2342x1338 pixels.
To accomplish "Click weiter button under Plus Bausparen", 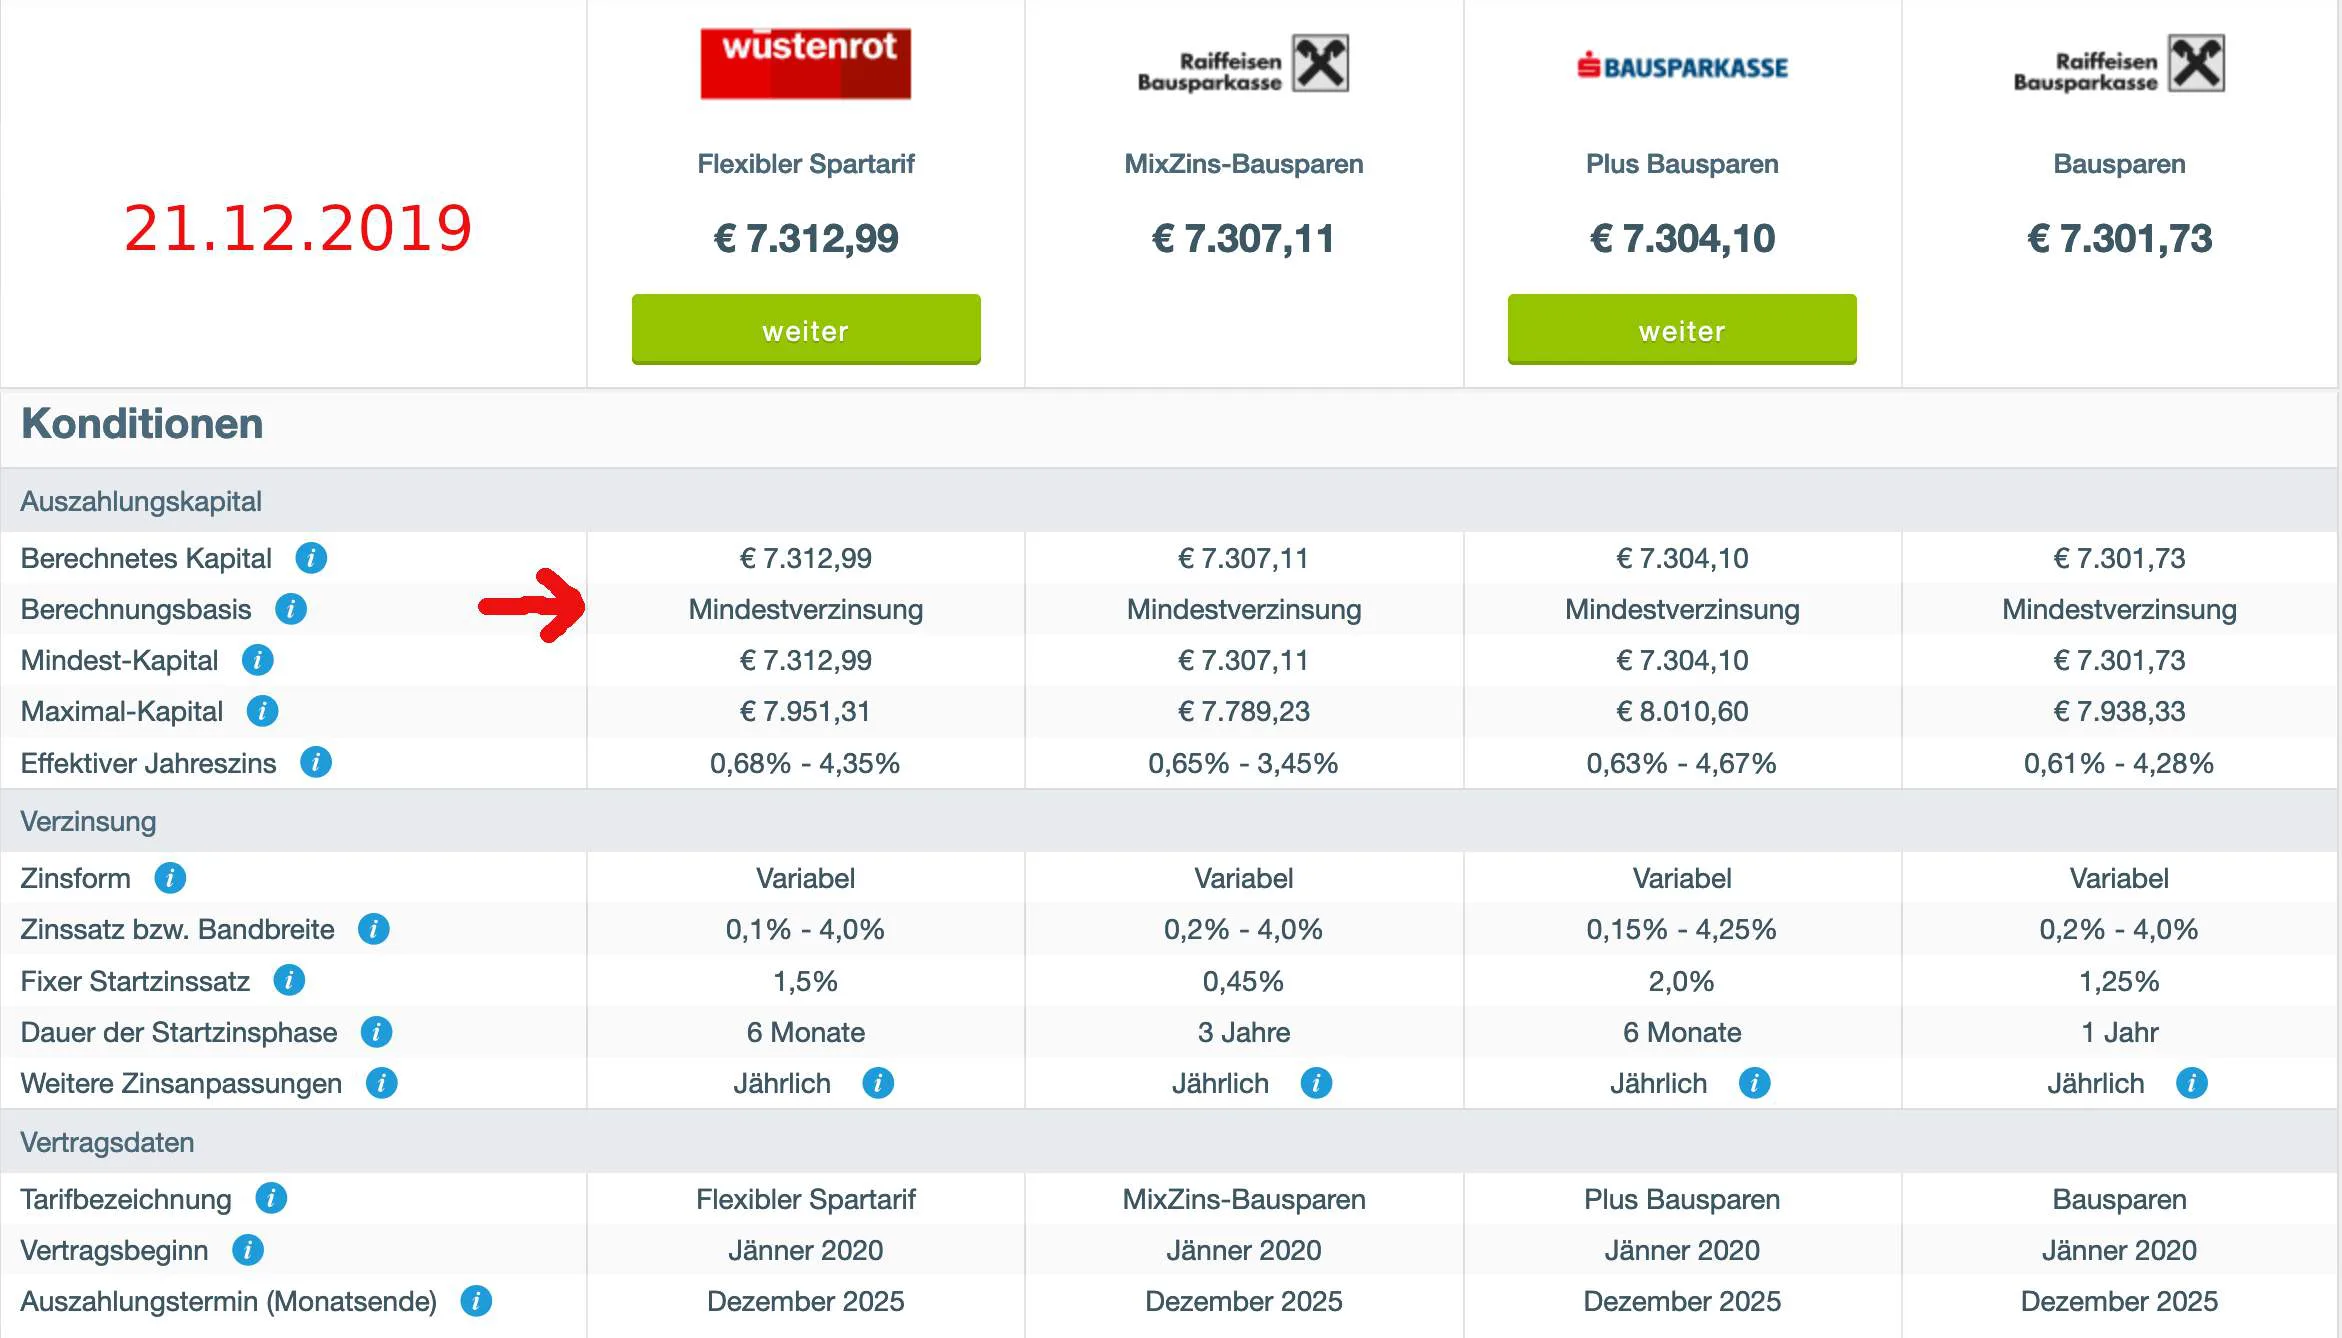I will pos(1682,330).
